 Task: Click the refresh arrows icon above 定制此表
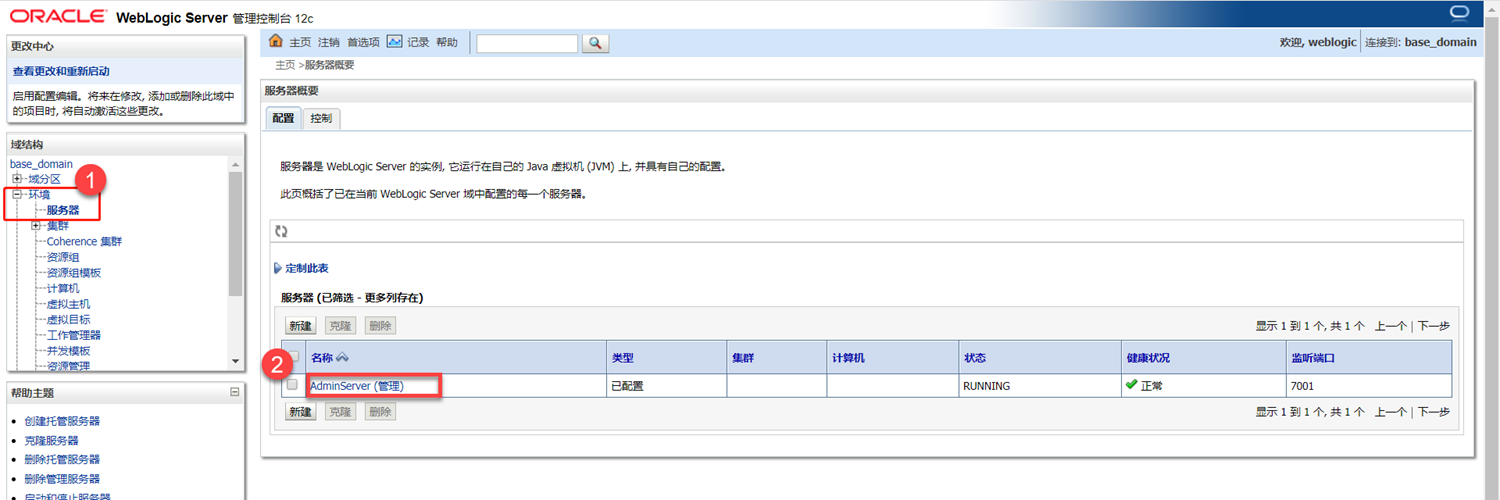281,231
